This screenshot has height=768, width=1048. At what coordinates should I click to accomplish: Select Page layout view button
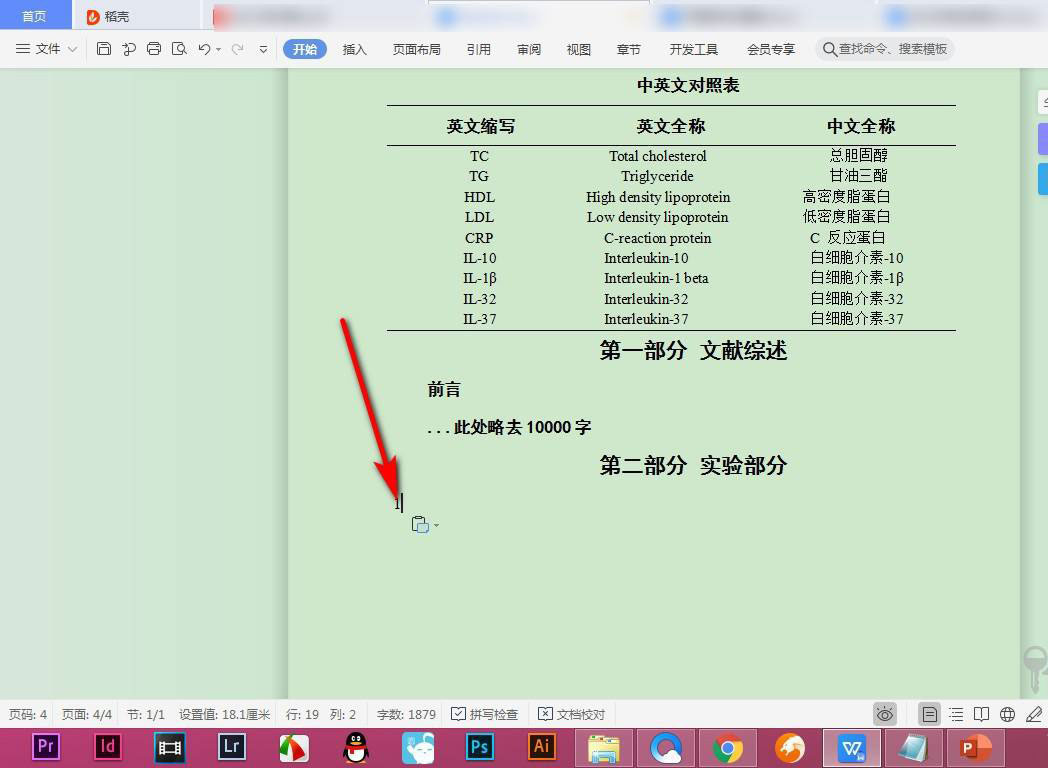coord(930,714)
